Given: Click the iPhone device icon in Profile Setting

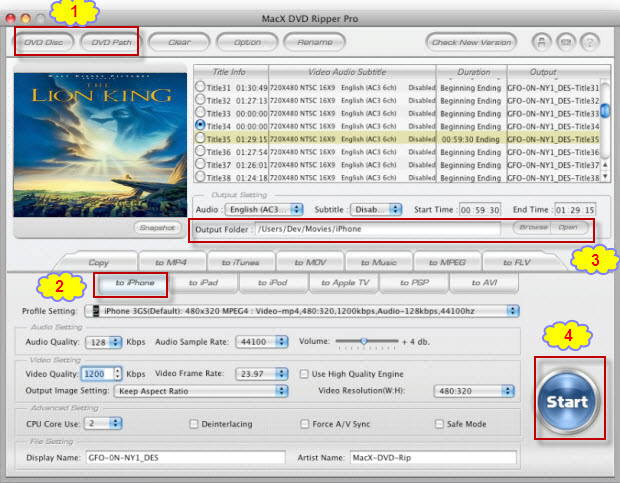Looking at the screenshot, I should (96, 311).
